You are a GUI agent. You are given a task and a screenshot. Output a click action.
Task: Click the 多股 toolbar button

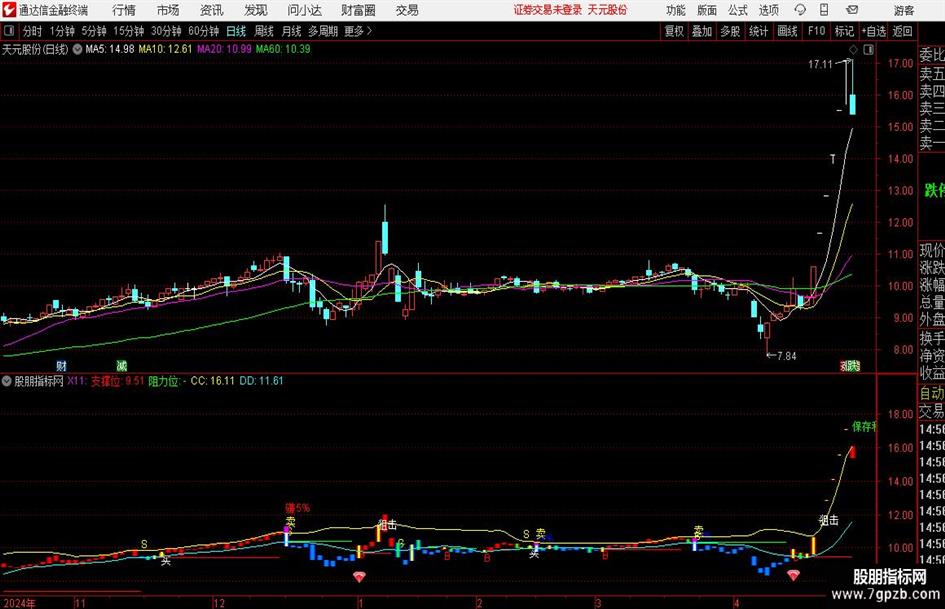pyautogui.click(x=730, y=31)
